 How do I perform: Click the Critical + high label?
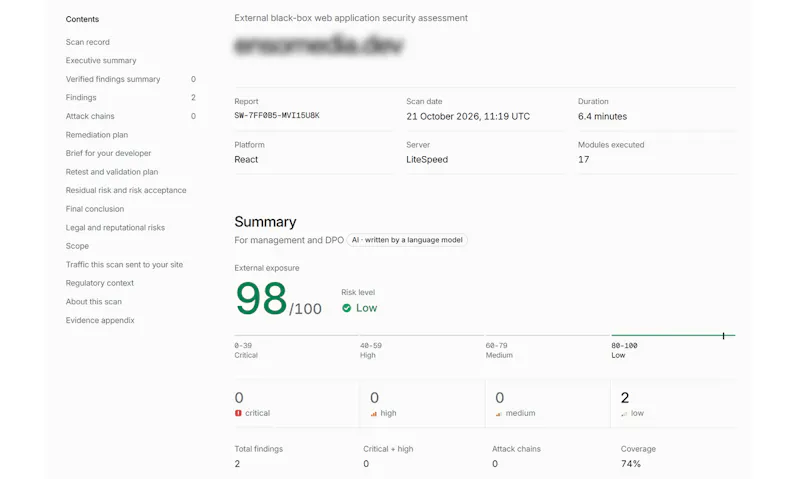(x=388, y=449)
